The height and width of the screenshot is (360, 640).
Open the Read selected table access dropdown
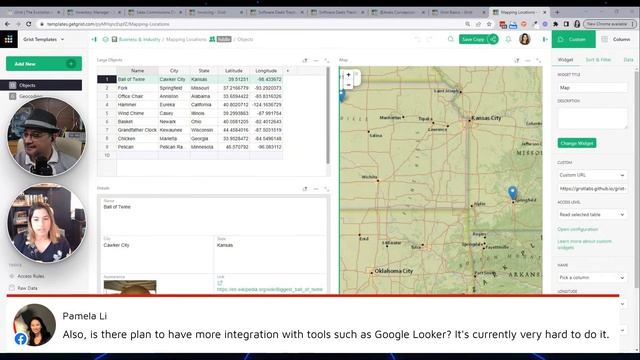point(592,215)
